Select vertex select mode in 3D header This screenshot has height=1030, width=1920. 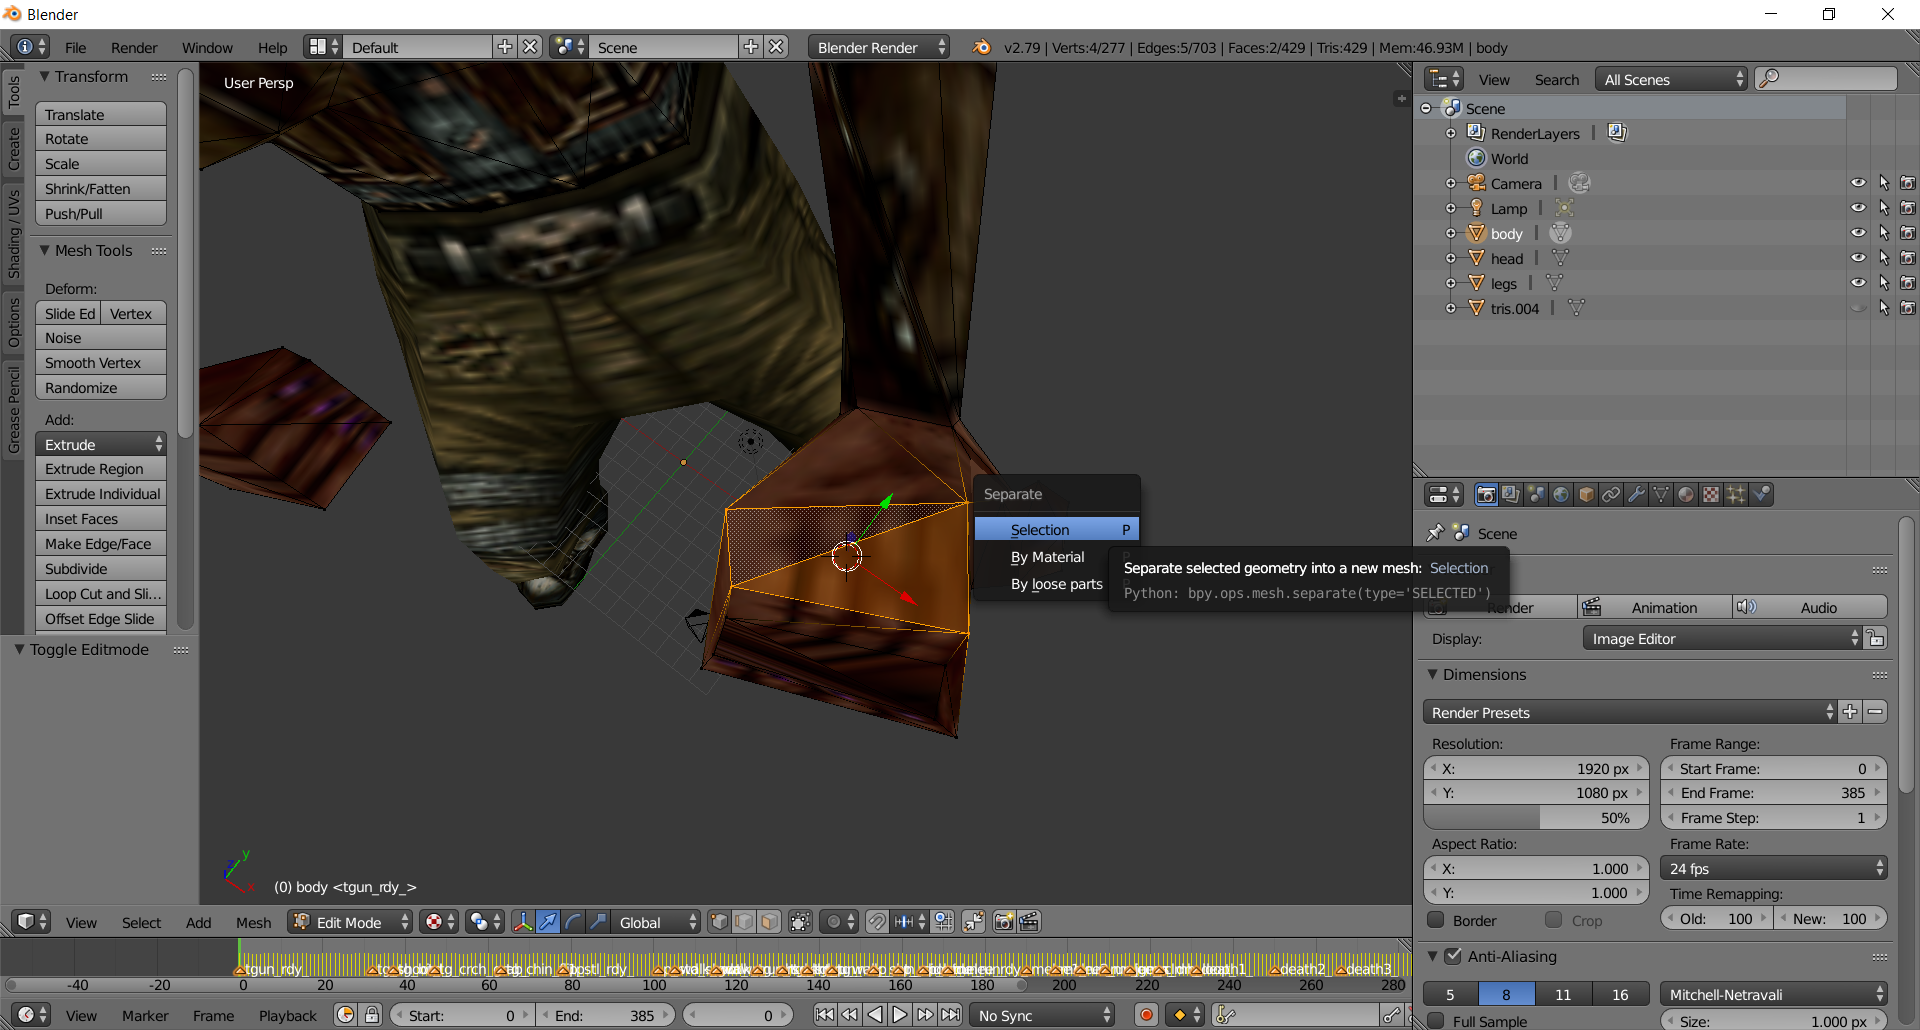coord(719,922)
